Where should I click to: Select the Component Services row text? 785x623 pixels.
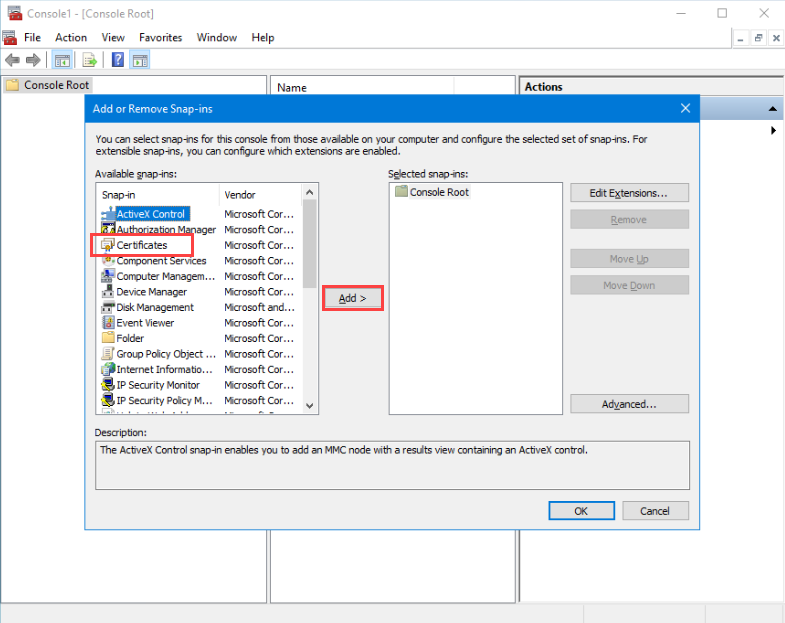pyautogui.click(x=161, y=261)
